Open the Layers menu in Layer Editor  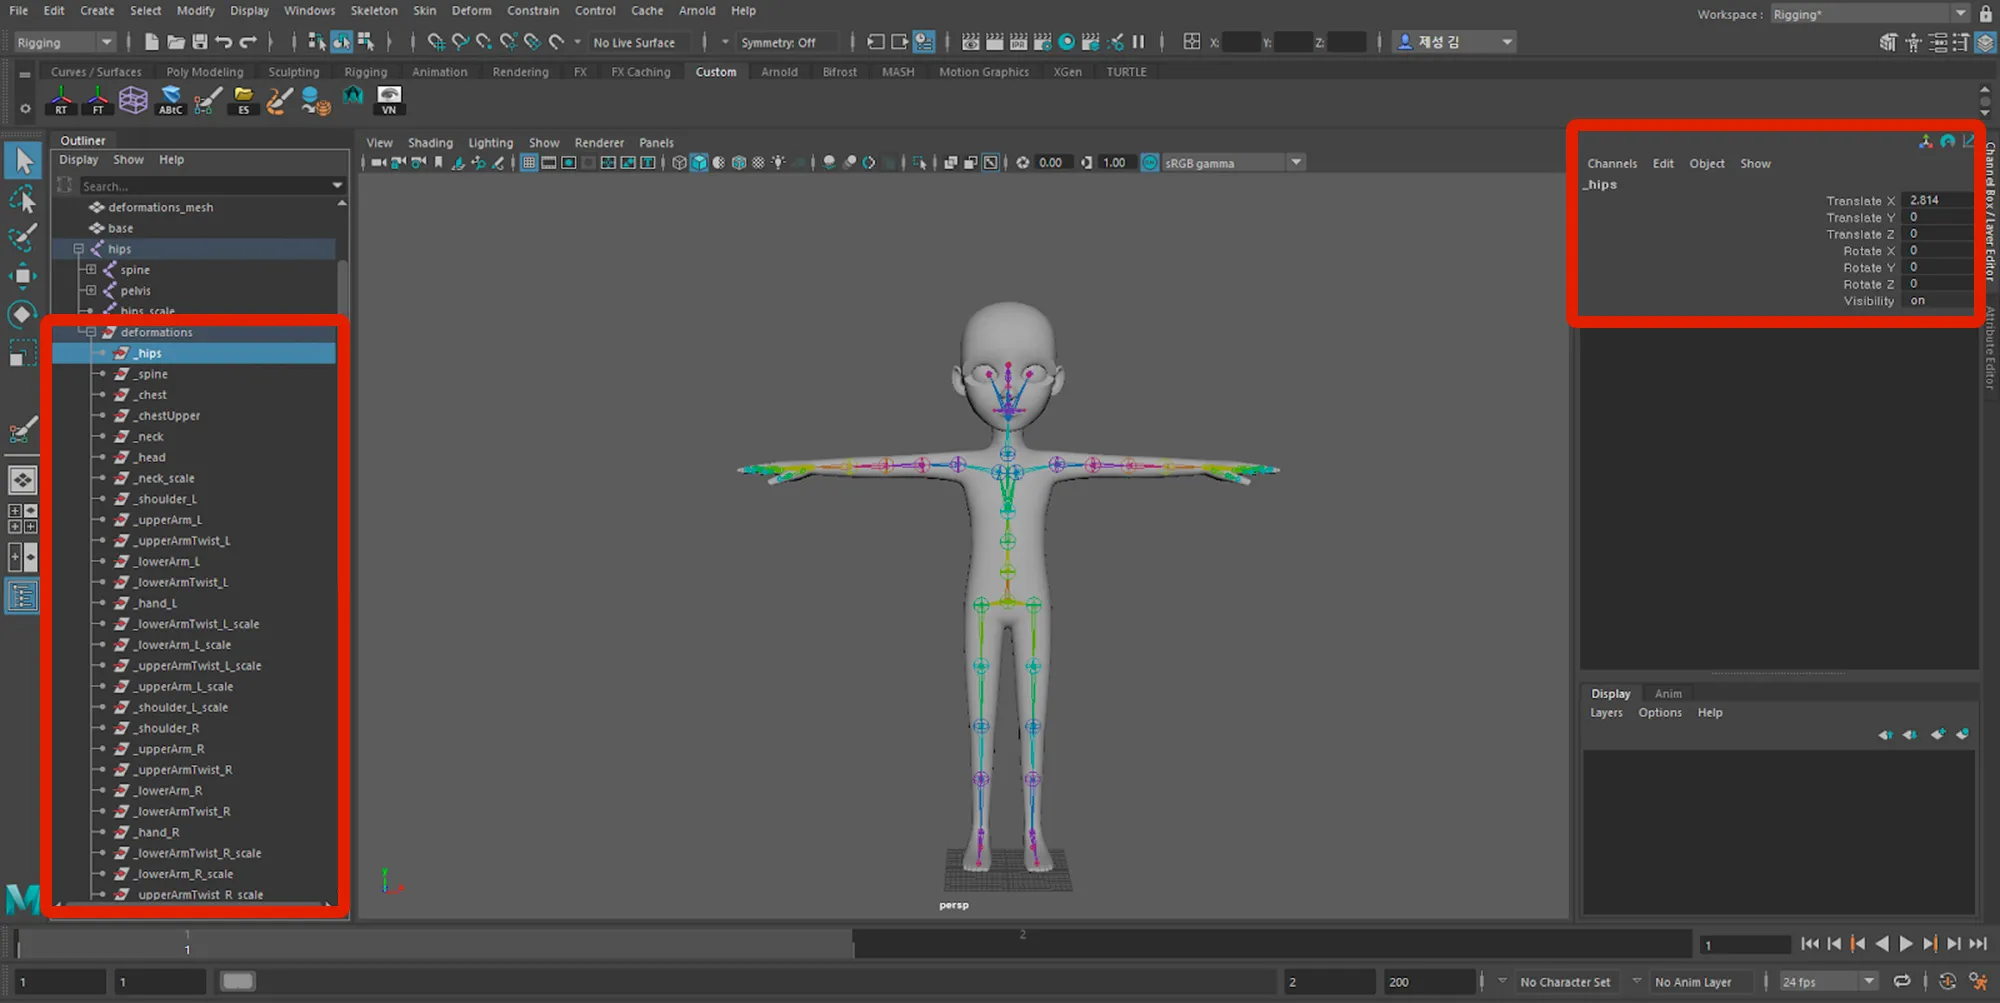click(1606, 713)
